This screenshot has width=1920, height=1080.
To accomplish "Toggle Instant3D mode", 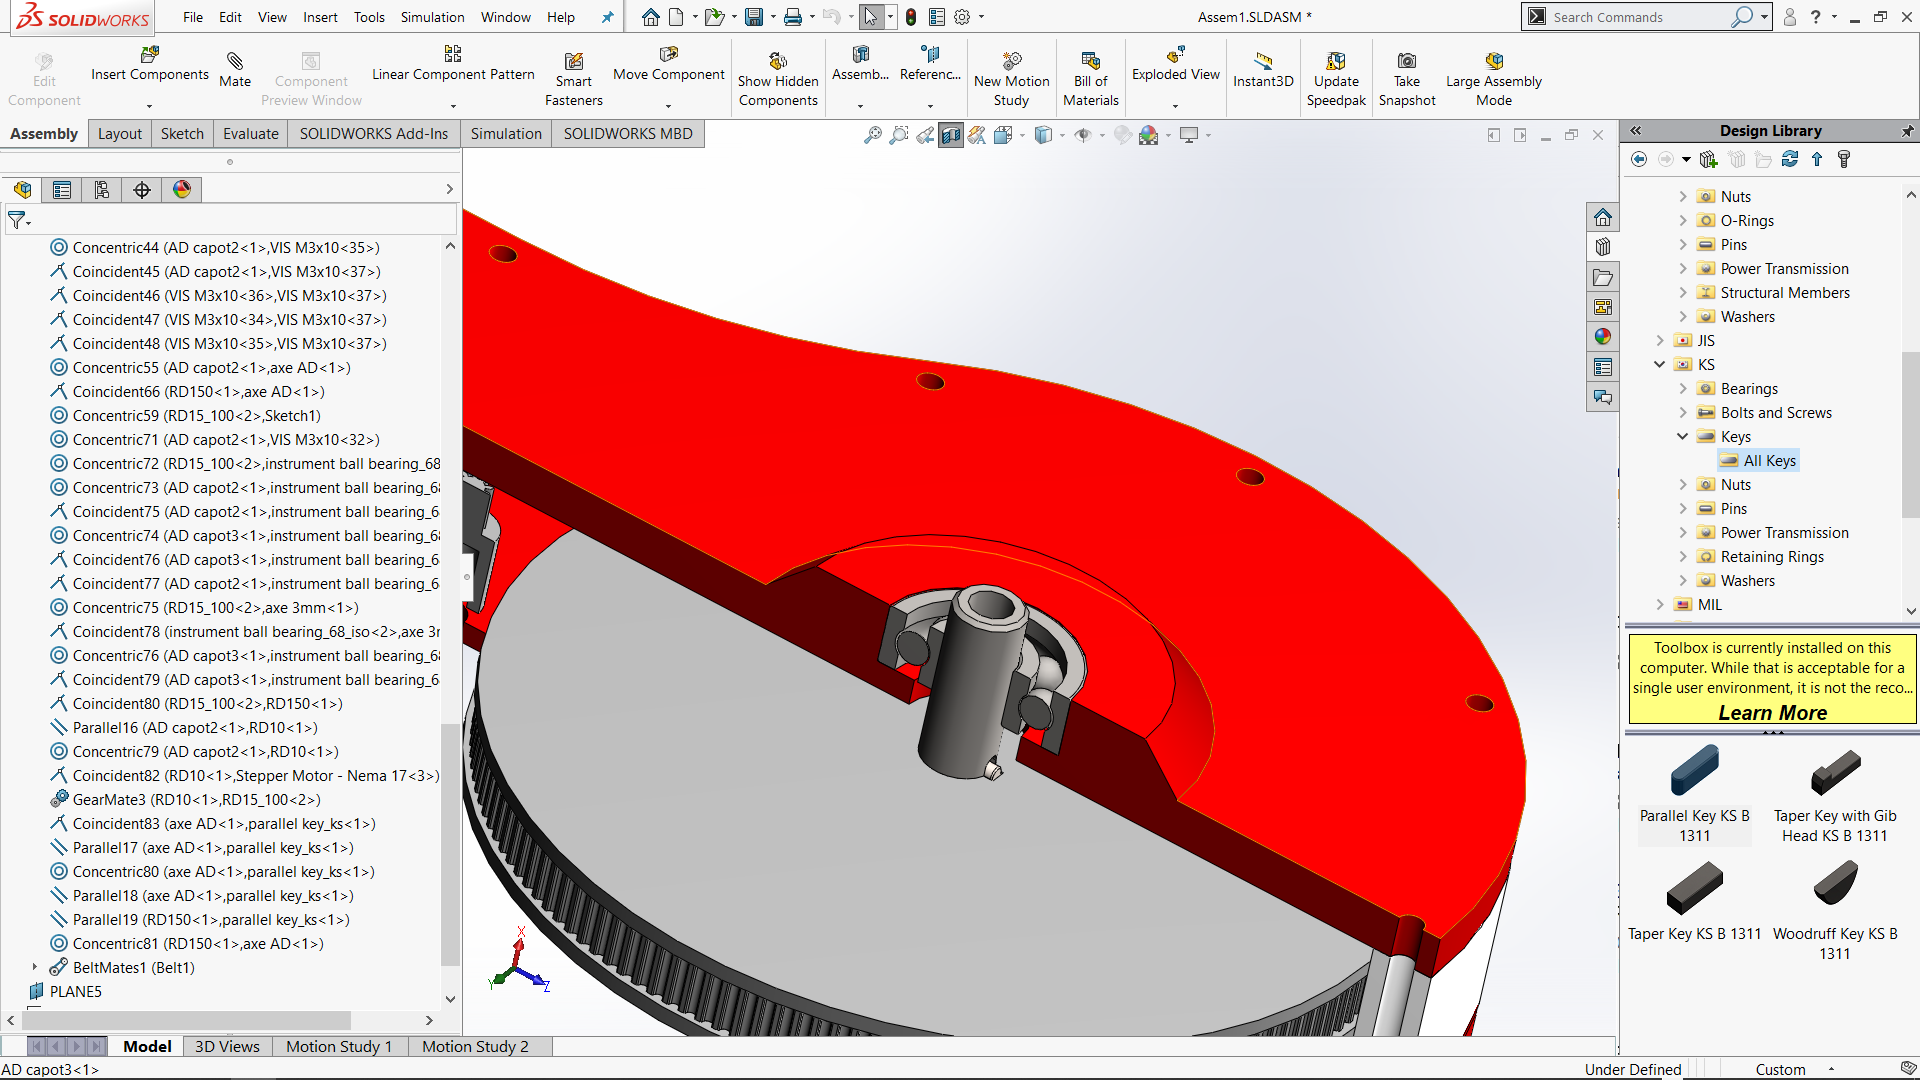I will tap(1263, 61).
